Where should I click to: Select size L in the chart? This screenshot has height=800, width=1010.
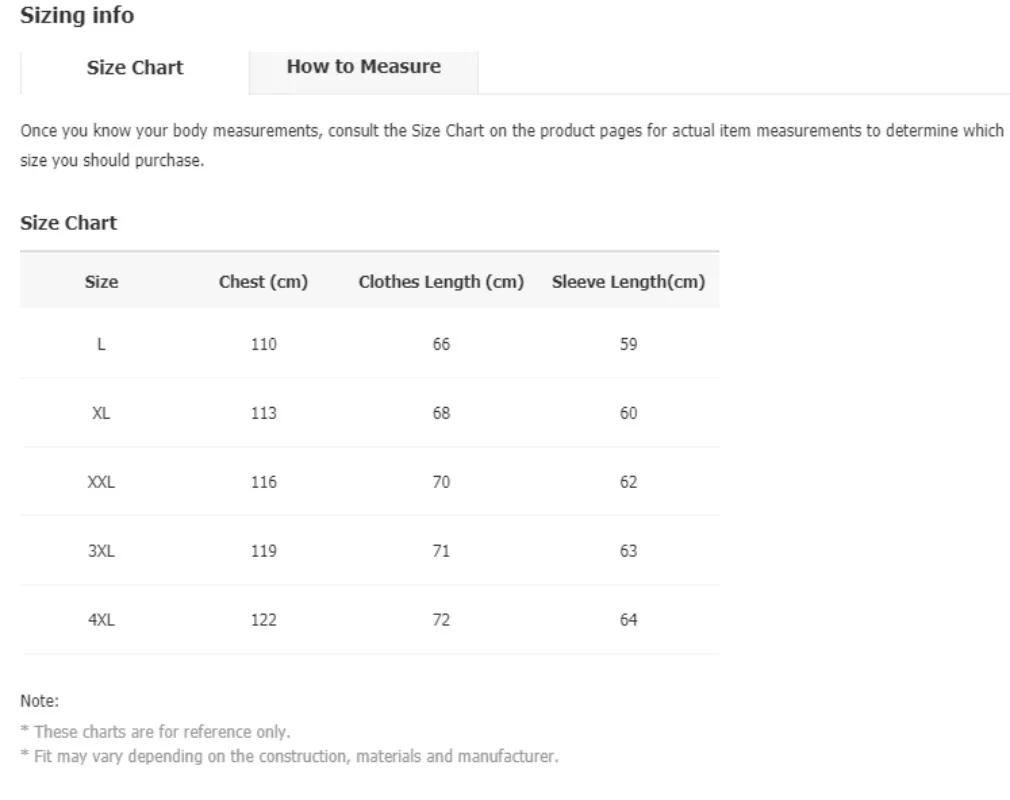tap(101, 343)
